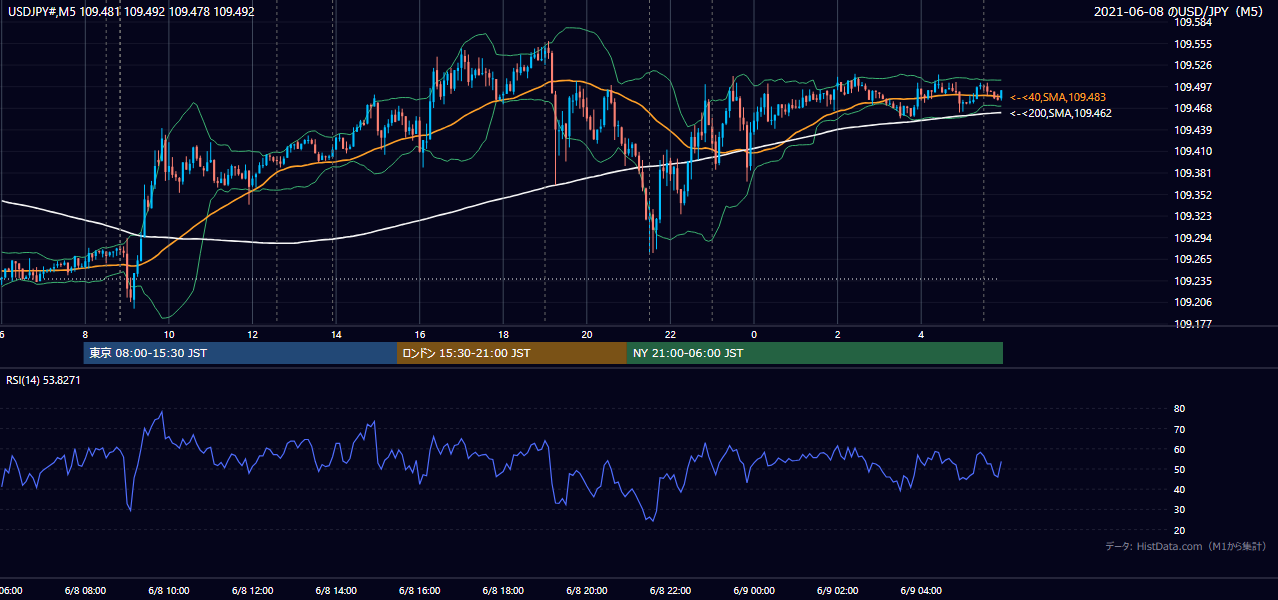This screenshot has height=600, width=1278.
Task: Click the 6/8 18:00 date-time label
Action: pyautogui.click(x=503, y=591)
